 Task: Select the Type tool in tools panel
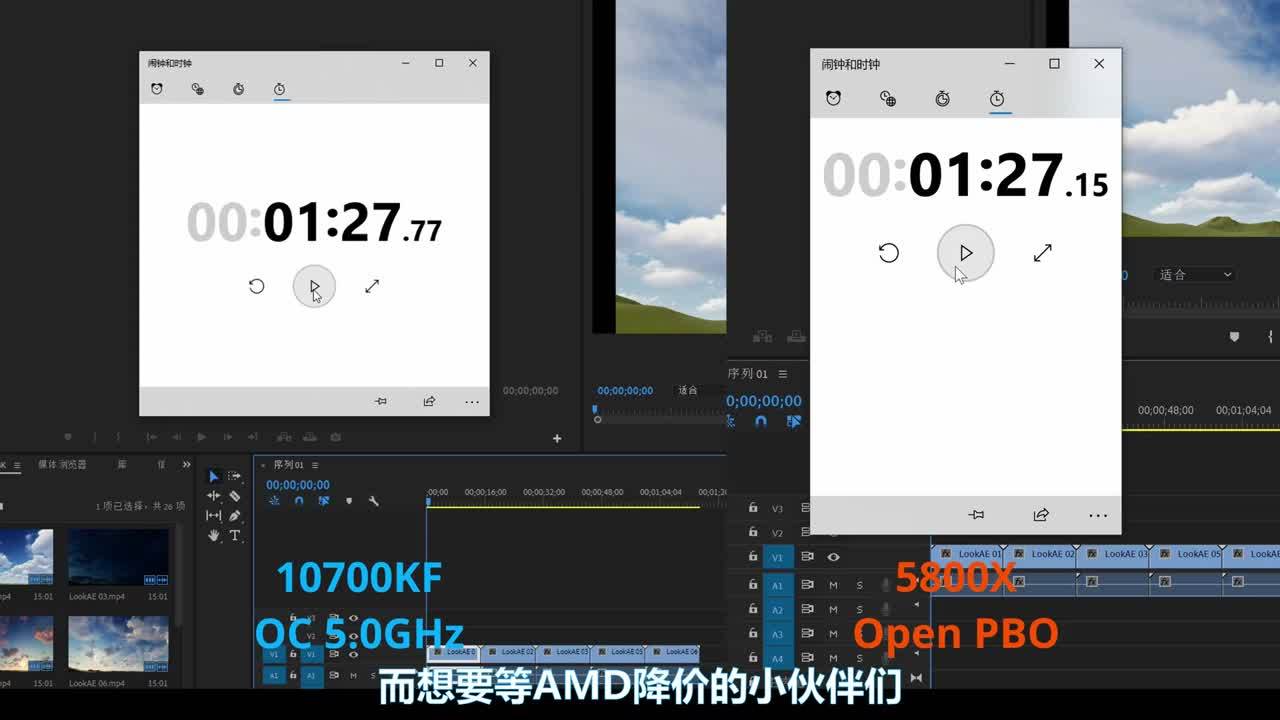[x=235, y=536]
